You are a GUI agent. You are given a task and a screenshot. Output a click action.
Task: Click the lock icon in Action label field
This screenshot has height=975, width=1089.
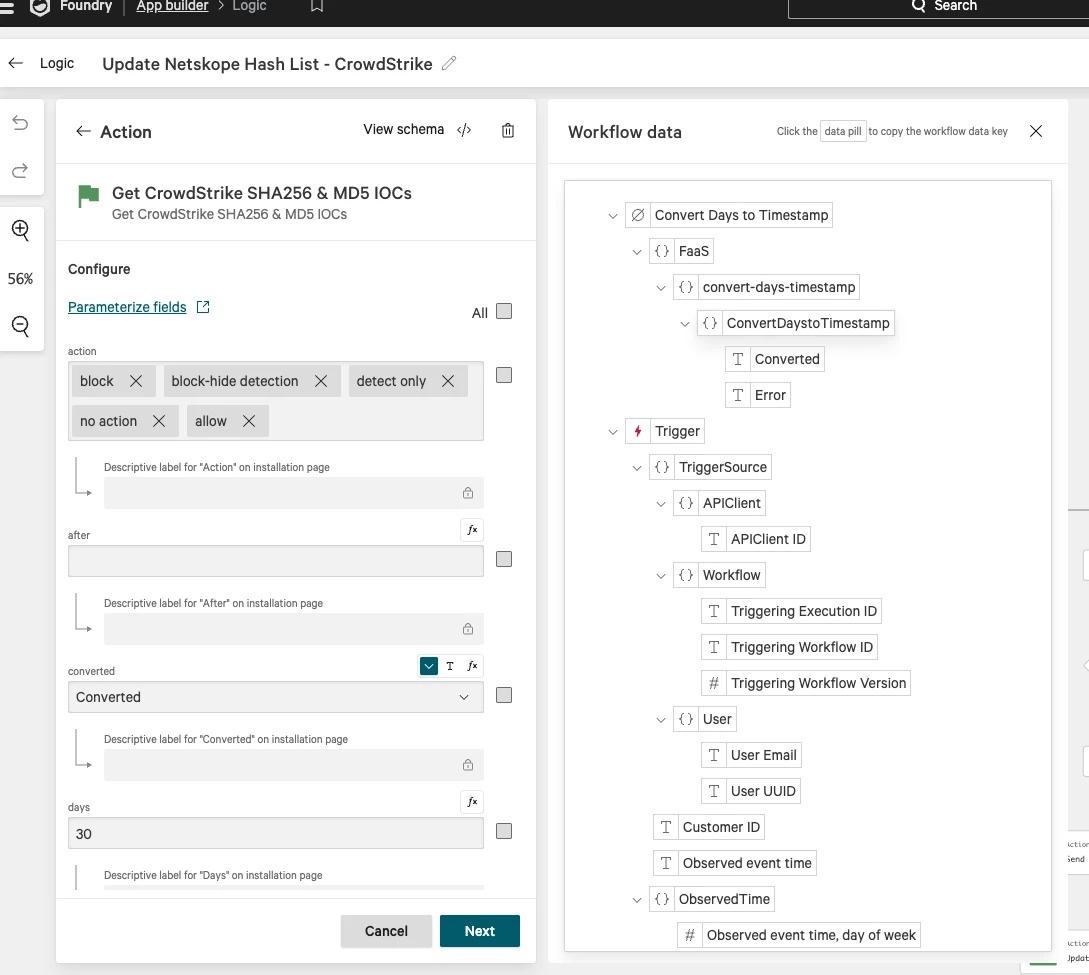coord(468,493)
